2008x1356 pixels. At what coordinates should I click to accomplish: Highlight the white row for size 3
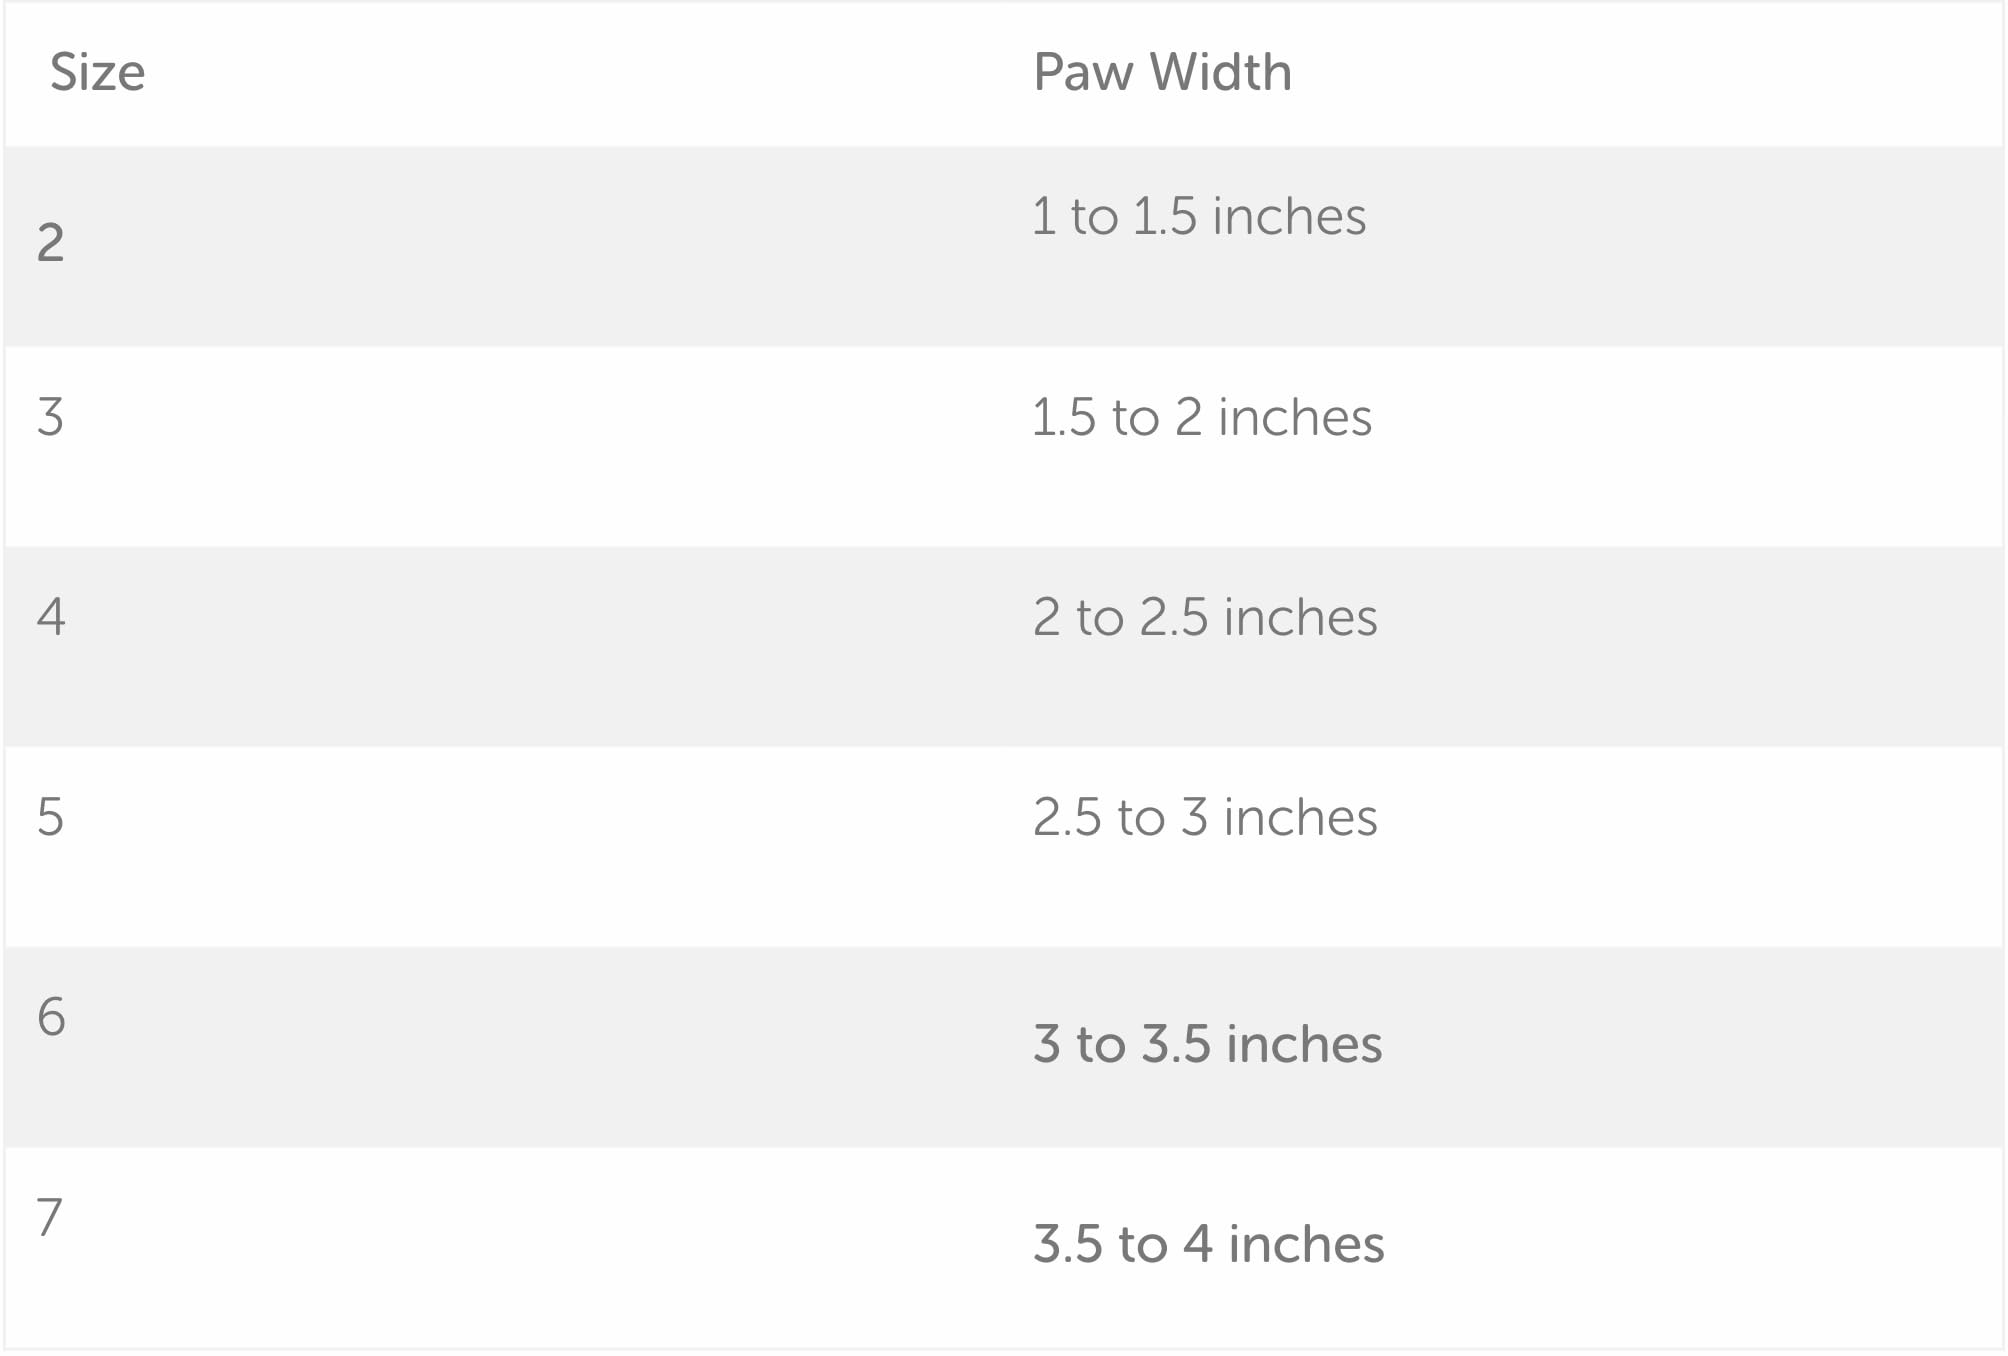pos(600,447)
